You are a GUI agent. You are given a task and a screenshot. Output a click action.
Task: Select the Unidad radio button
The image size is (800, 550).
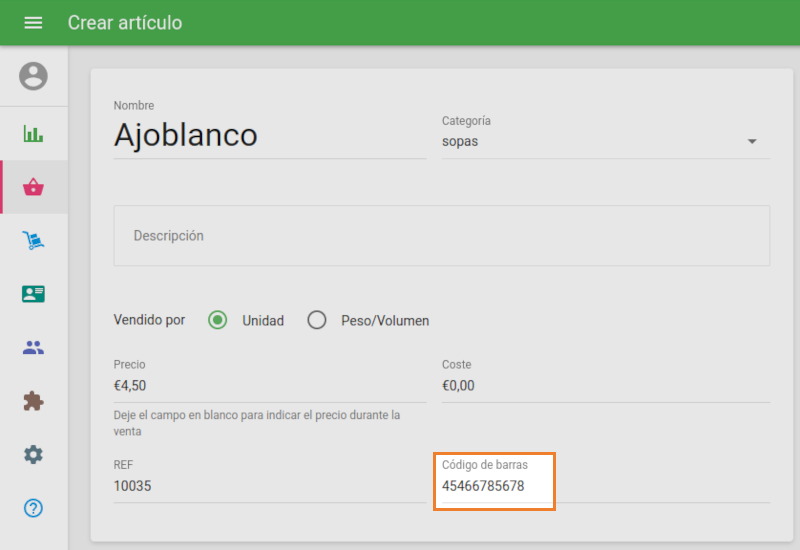pos(218,321)
